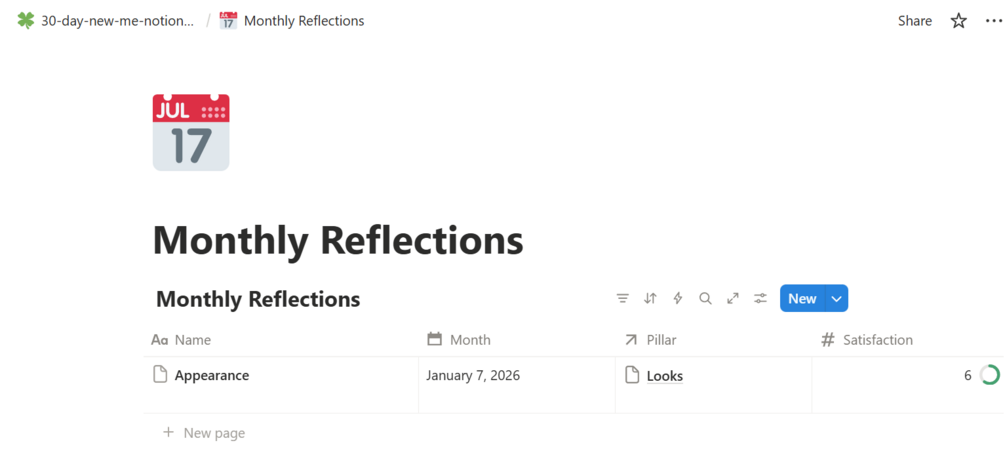Screen dimensions: 1005x464
Task: Click the July 17 calendar page icon
Action: tap(191, 133)
